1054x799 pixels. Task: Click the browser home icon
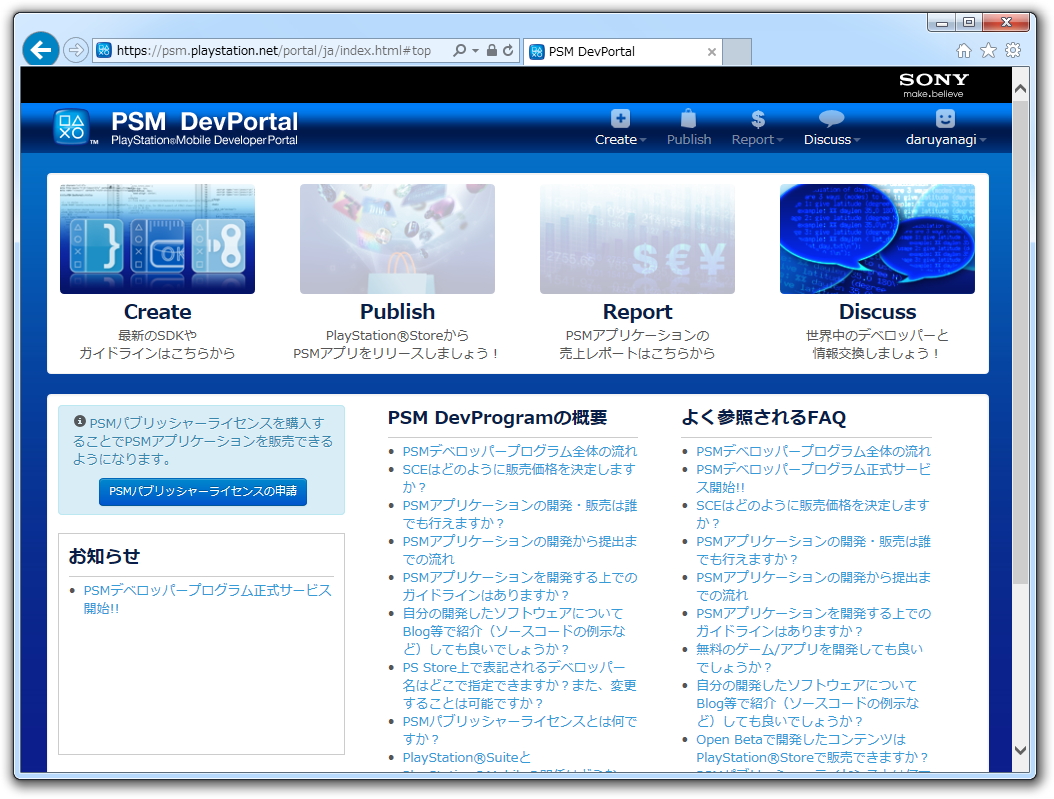pyautogui.click(x=962, y=49)
